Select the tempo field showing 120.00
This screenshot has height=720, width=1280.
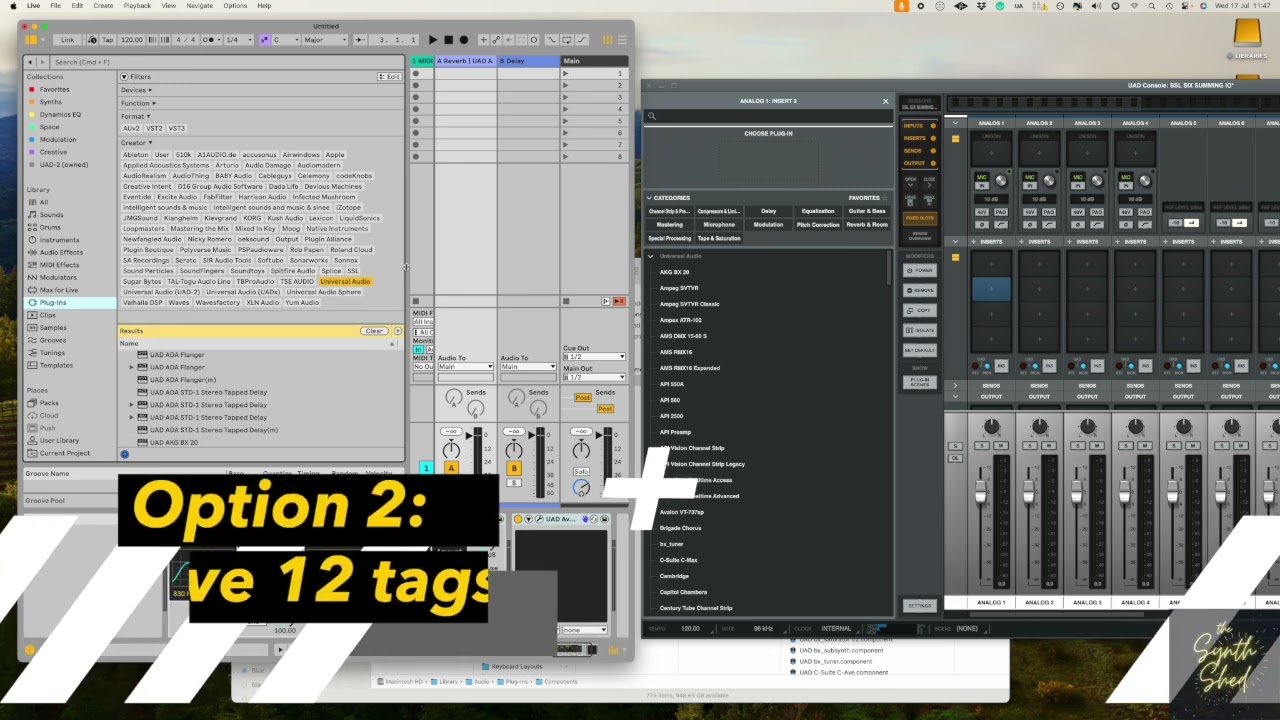coord(131,40)
